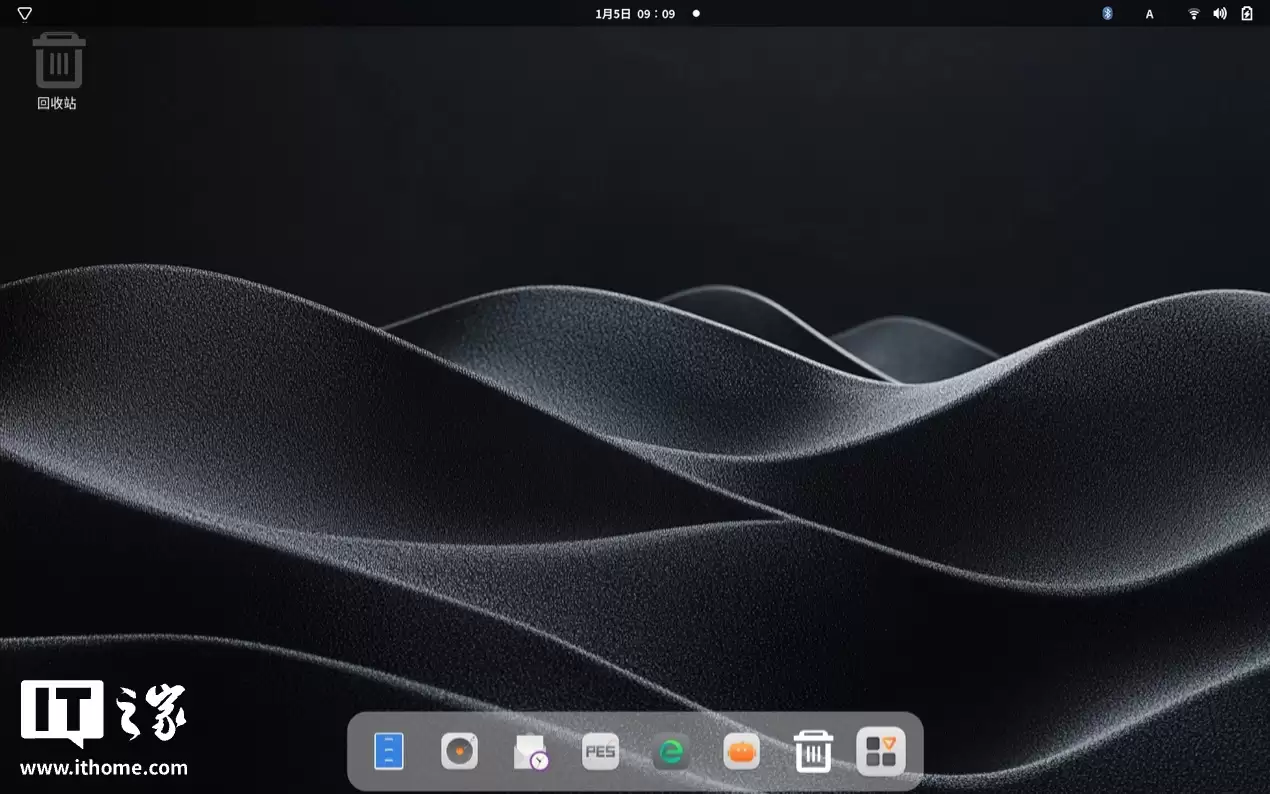
Task: Open the triangle menu at top left
Action: coord(23,13)
